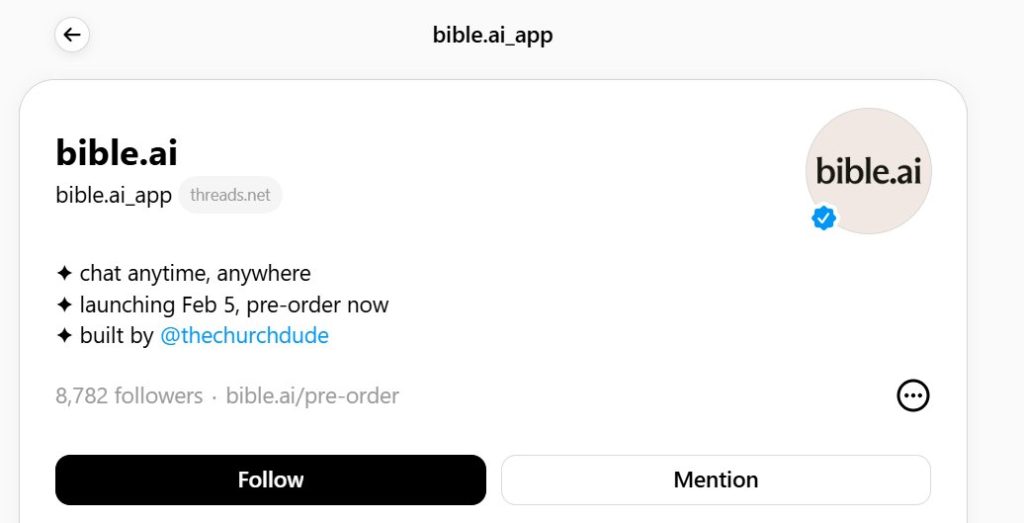Click the "launching Feb 5, pre-order now" text
This screenshot has height=523, width=1024.
coord(234,305)
